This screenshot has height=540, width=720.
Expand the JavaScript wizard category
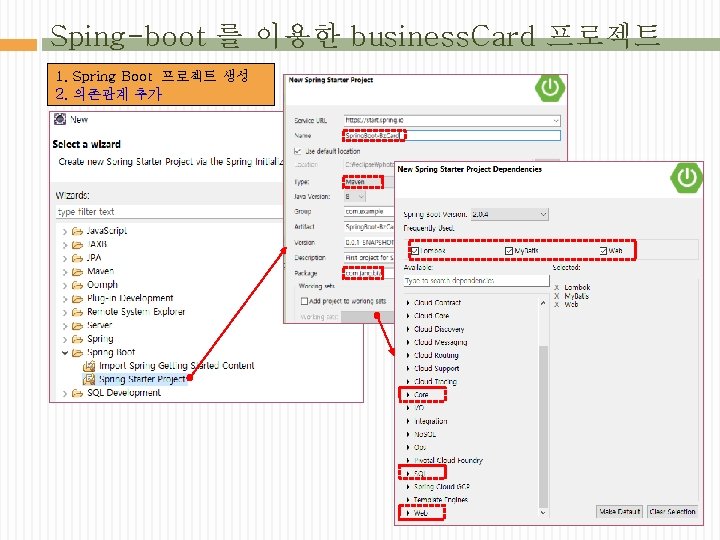[x=65, y=232]
